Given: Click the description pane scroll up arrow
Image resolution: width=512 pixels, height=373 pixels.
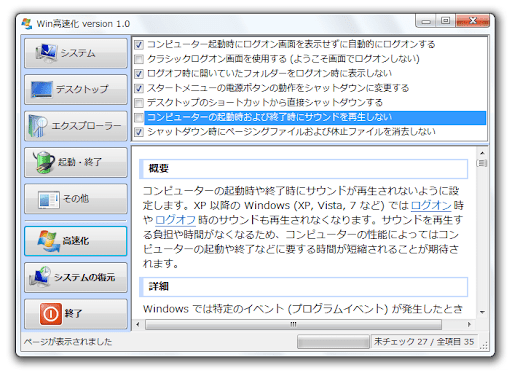Looking at the screenshot, I should click(x=482, y=153).
